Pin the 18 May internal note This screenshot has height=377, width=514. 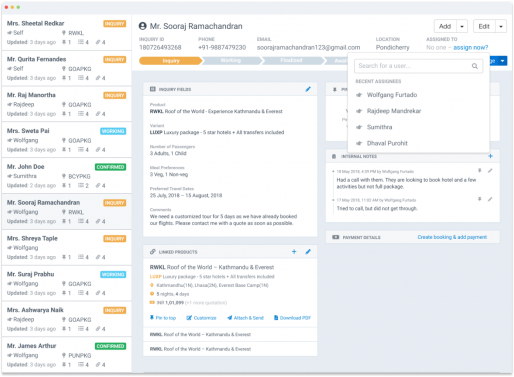pos(480,171)
